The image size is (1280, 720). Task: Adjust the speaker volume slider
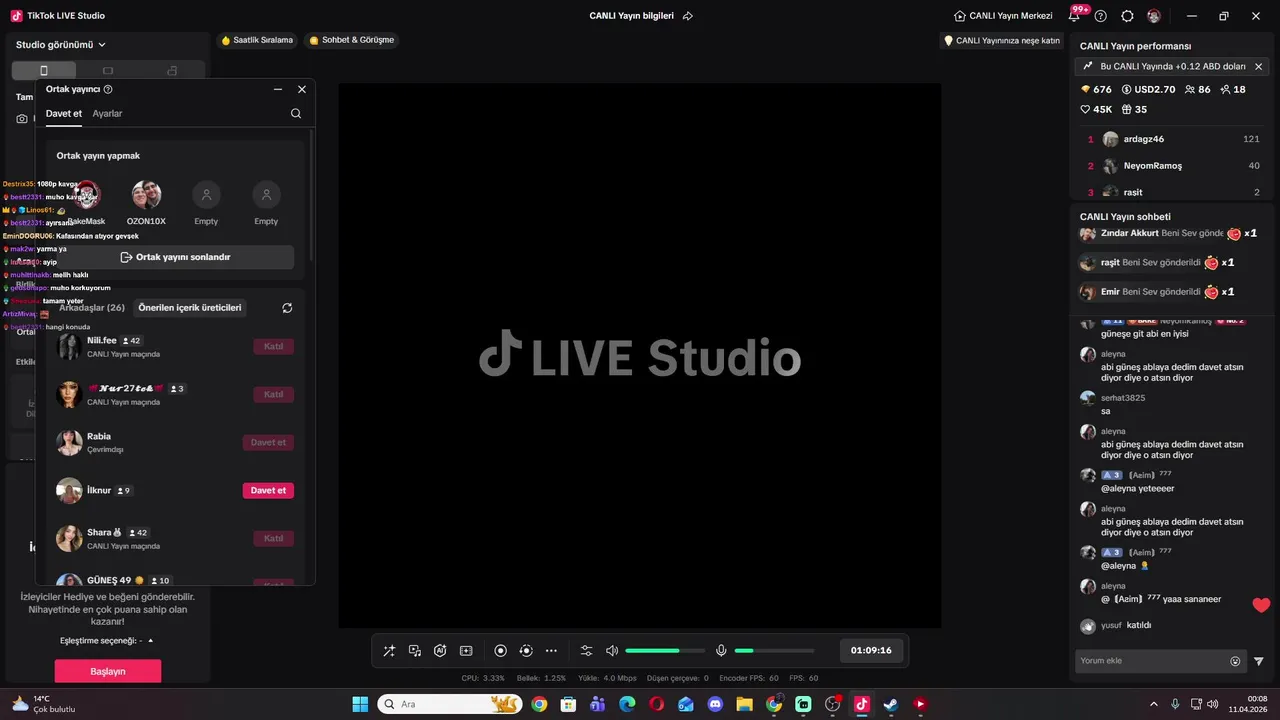[x=665, y=651]
